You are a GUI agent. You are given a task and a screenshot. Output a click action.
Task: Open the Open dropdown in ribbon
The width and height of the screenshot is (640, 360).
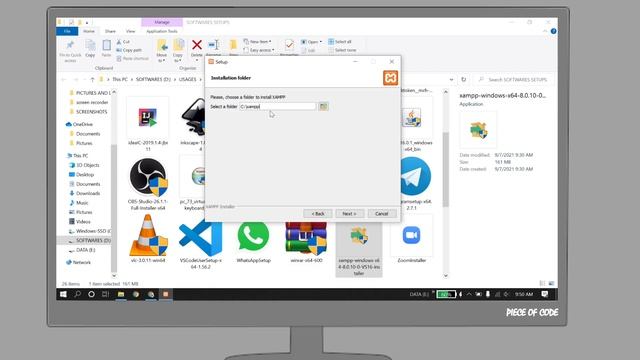311,42
